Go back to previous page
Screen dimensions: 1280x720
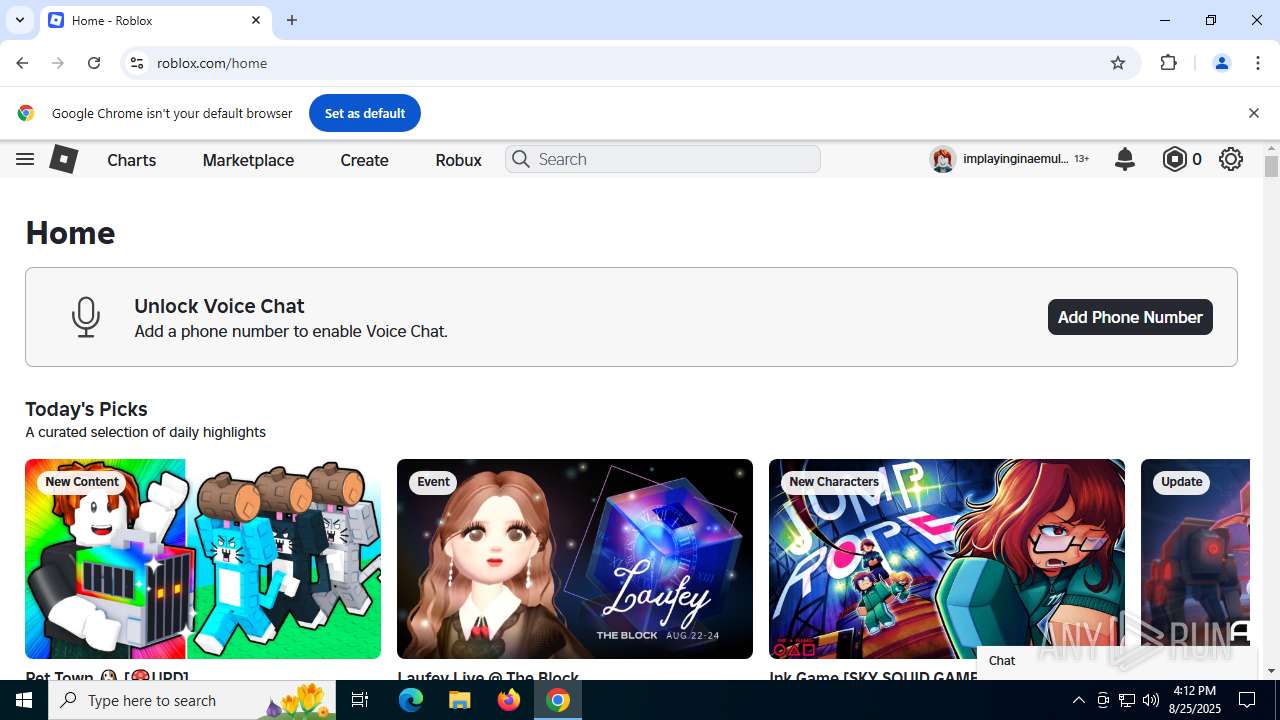point(22,63)
